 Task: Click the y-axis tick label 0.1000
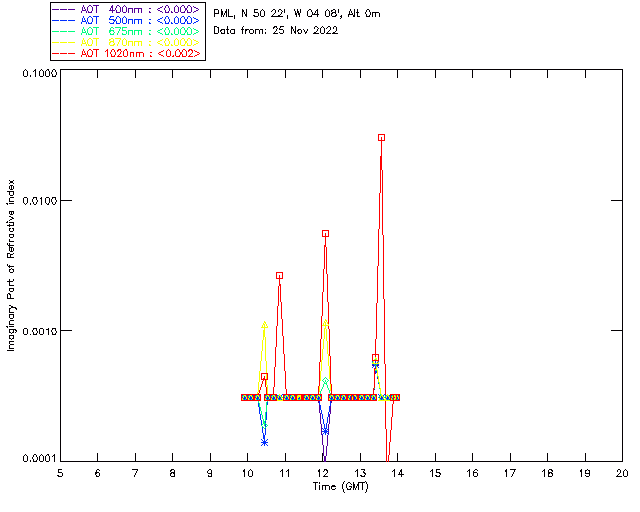(40, 73)
